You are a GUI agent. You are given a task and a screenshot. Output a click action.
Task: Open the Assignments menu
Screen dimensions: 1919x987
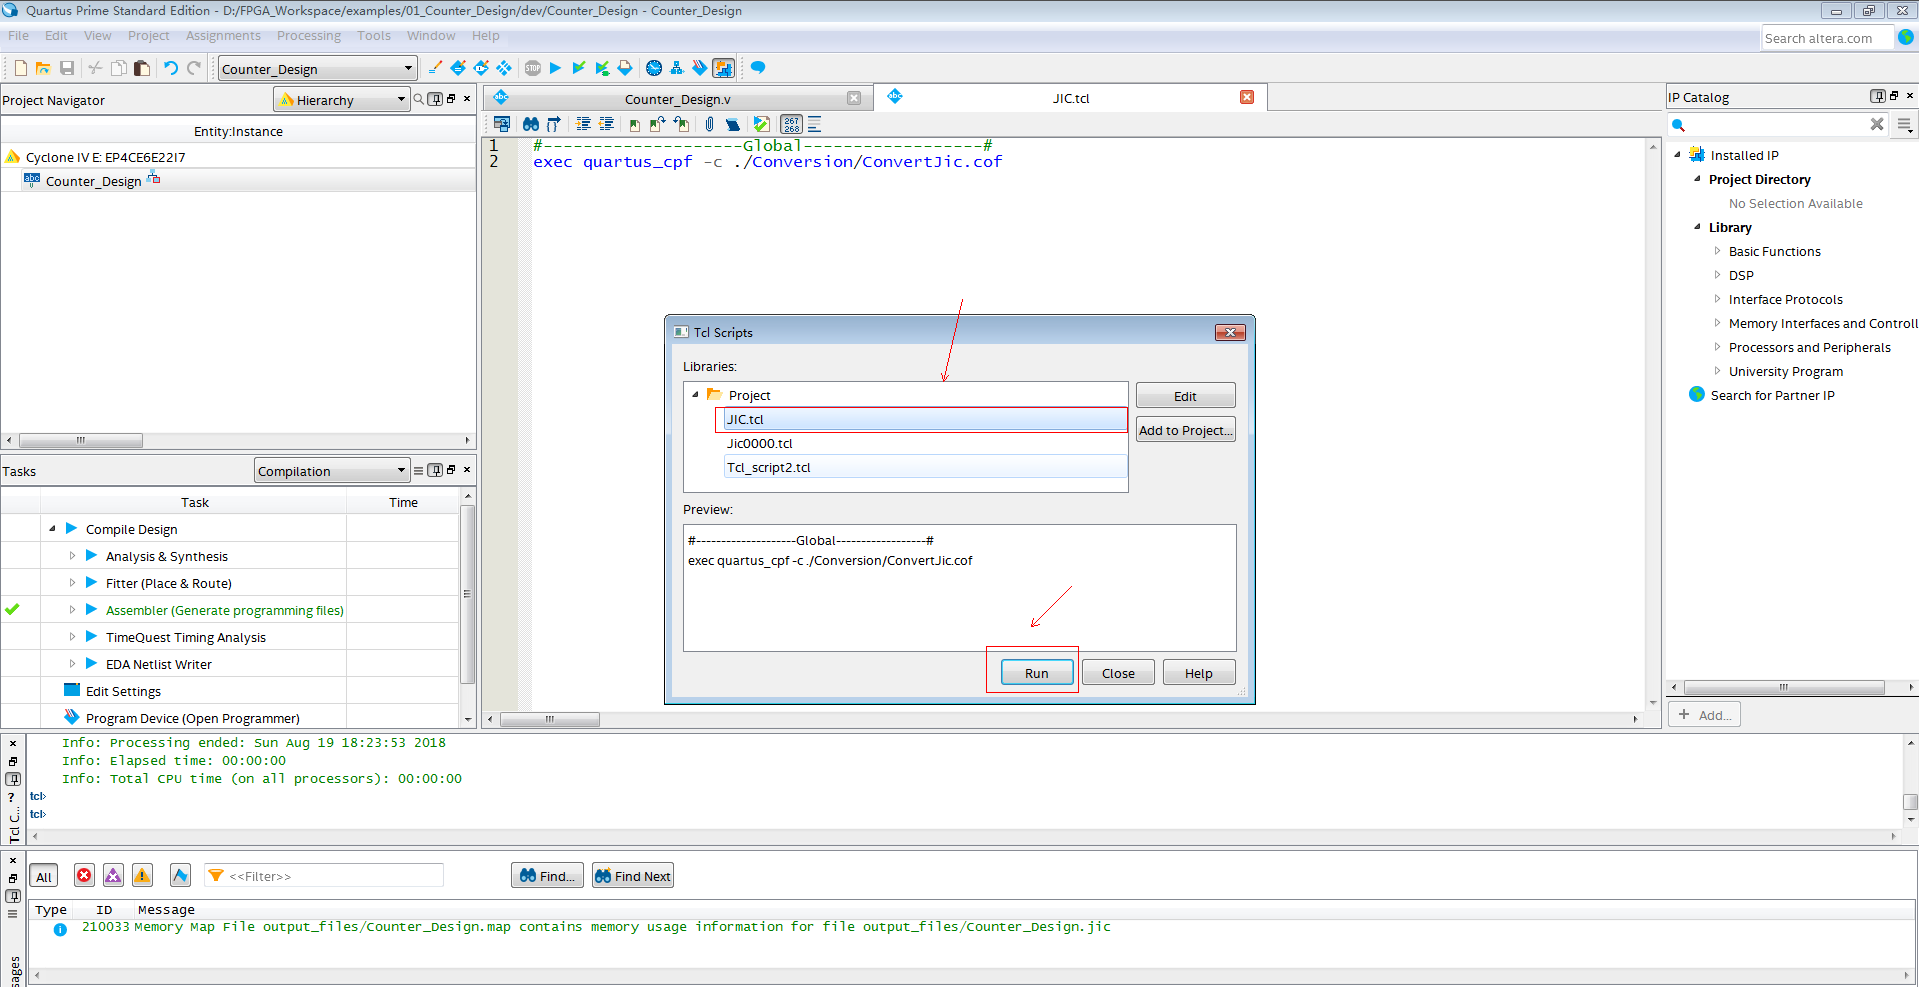[x=223, y=35]
